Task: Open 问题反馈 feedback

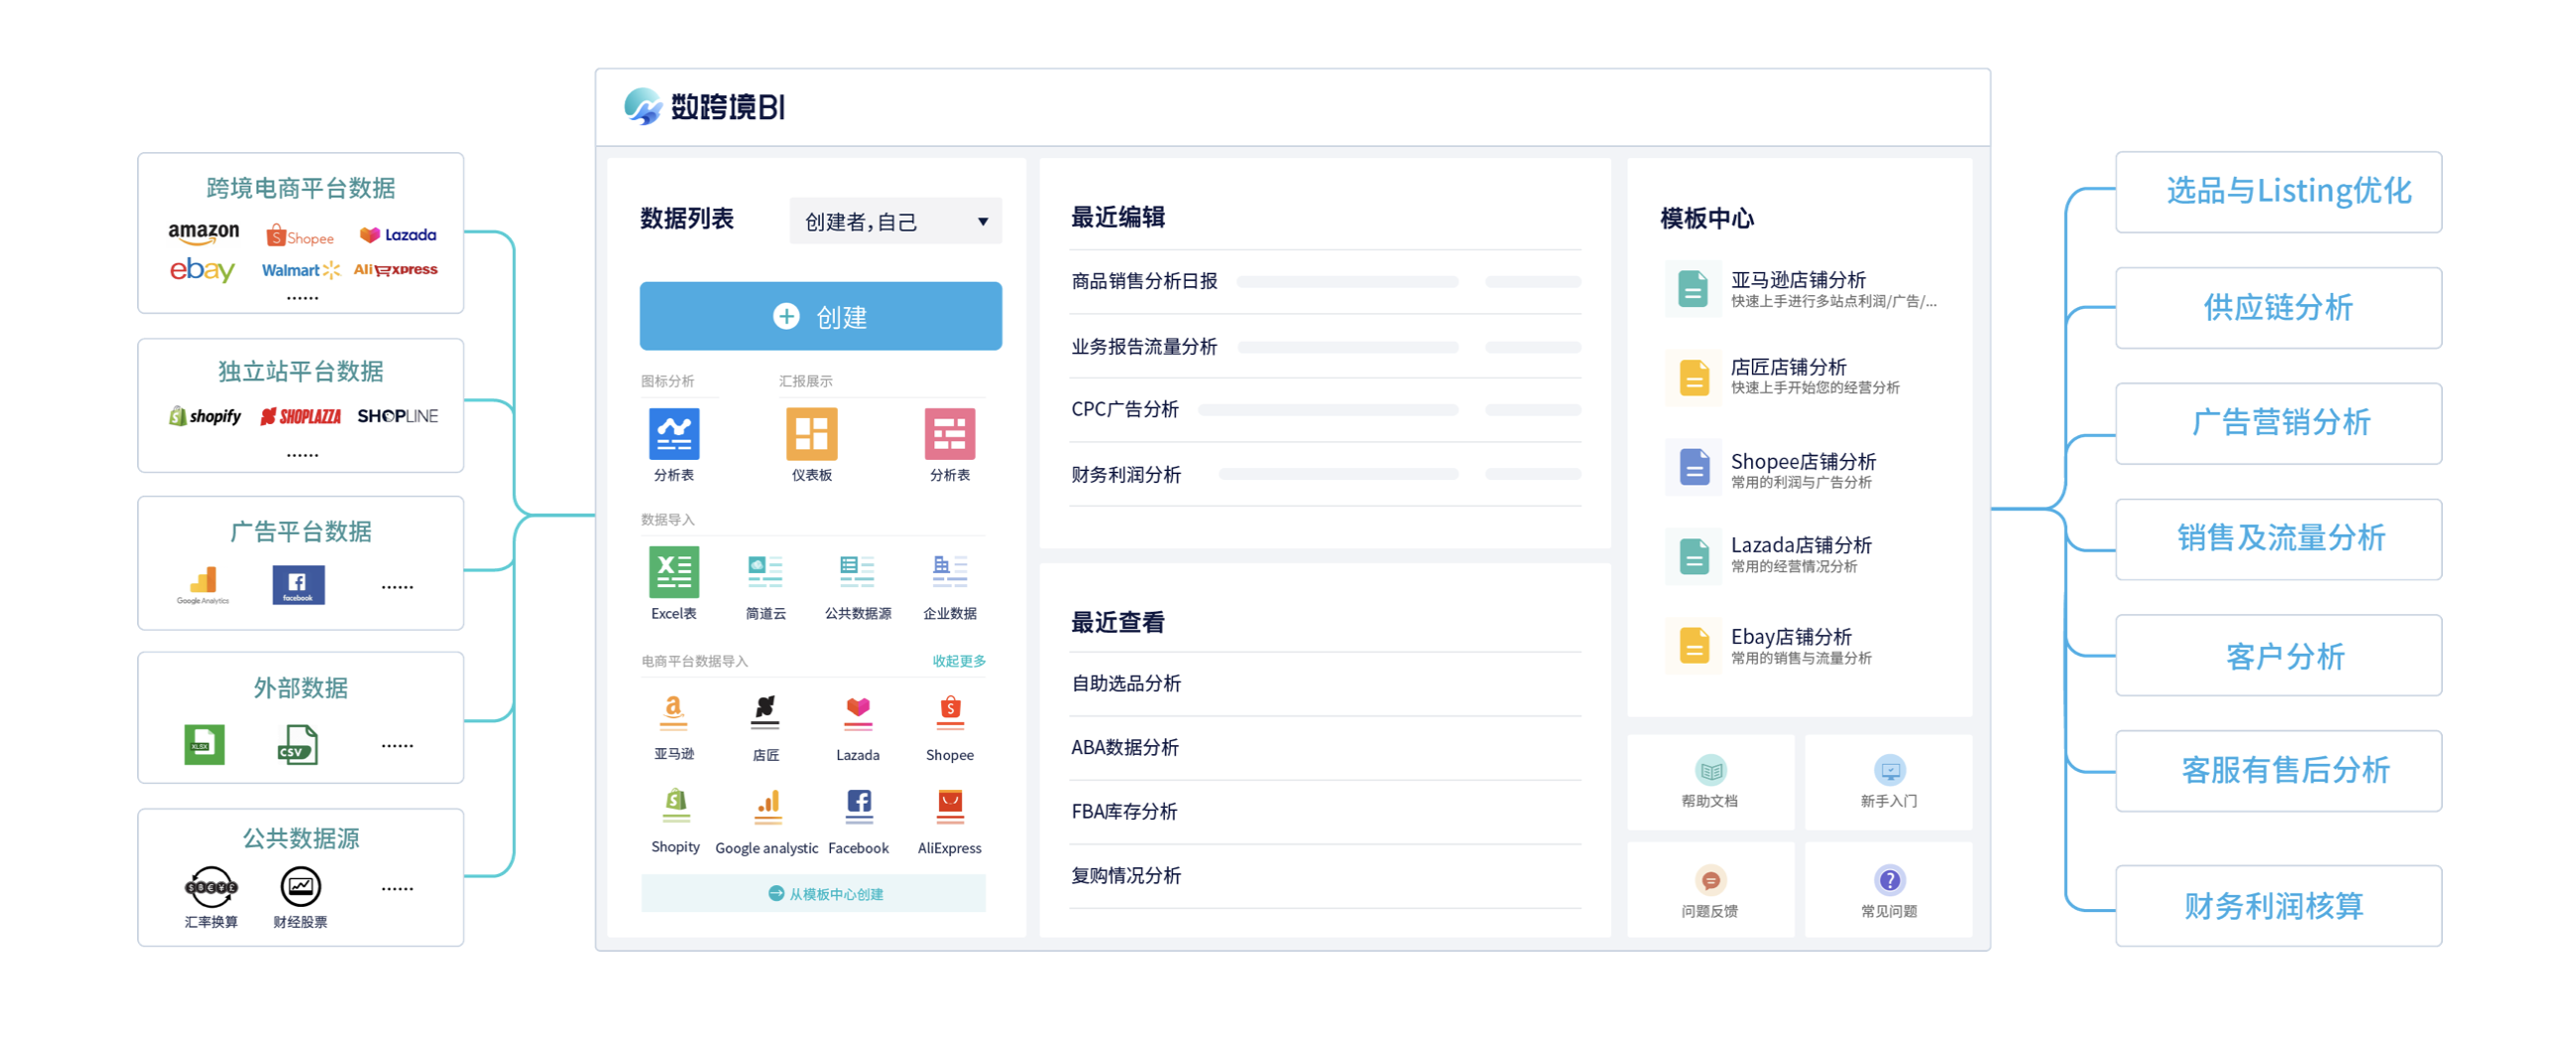Action: tap(1710, 890)
